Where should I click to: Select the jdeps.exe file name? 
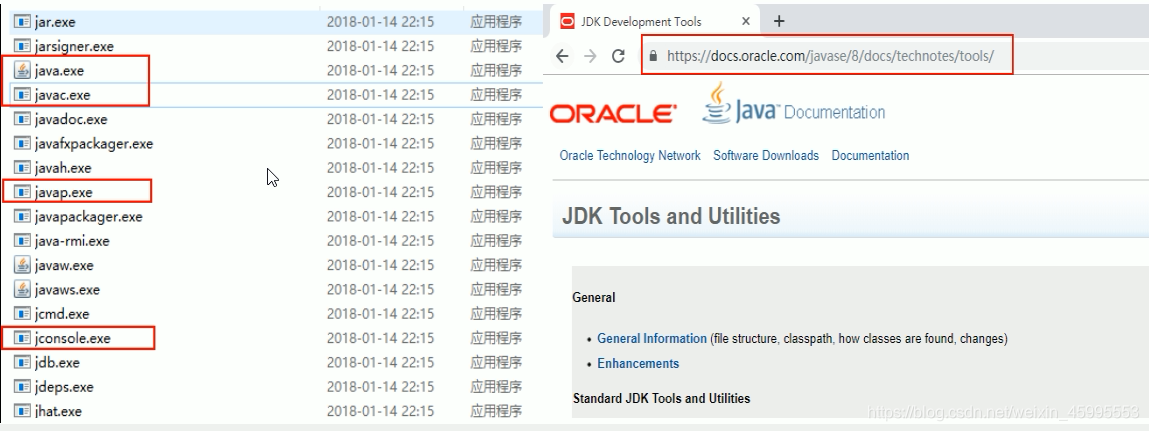click(x=64, y=386)
